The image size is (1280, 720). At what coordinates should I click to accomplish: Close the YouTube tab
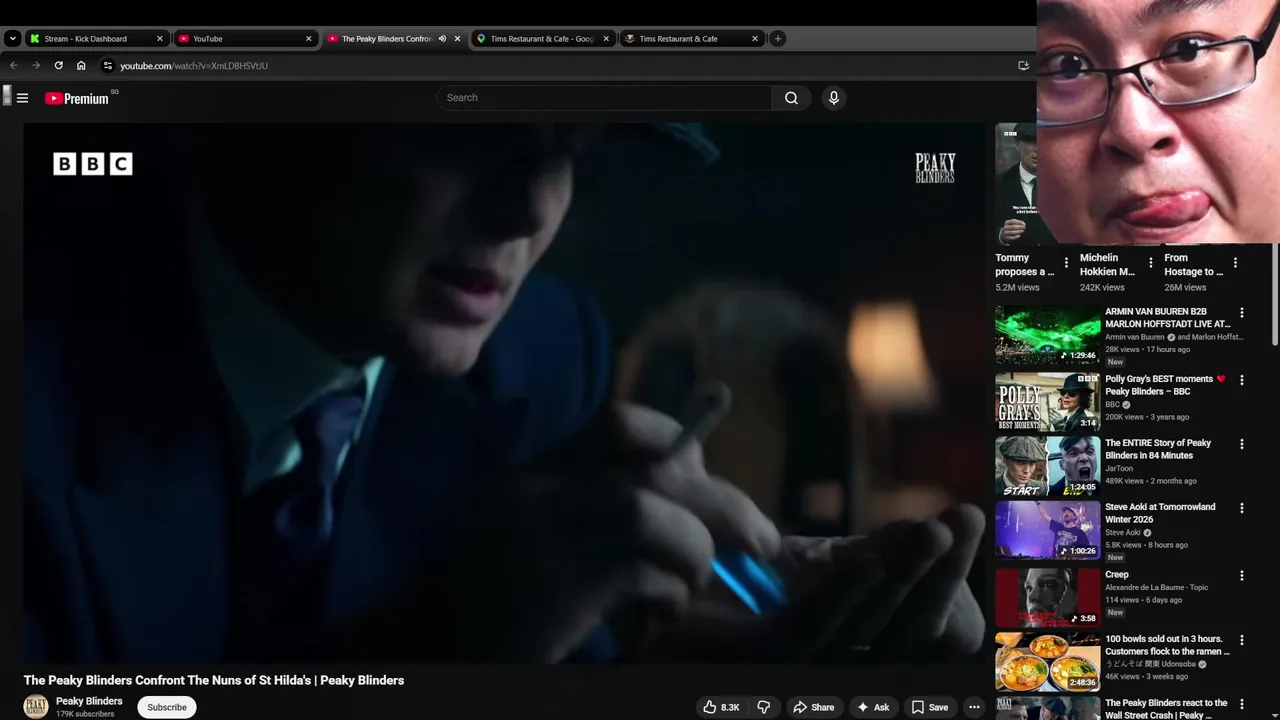308,39
